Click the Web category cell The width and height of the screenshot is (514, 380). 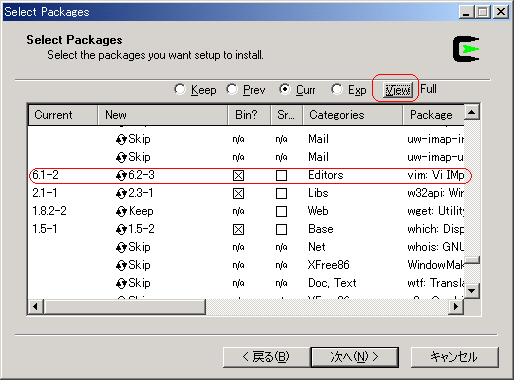point(318,211)
